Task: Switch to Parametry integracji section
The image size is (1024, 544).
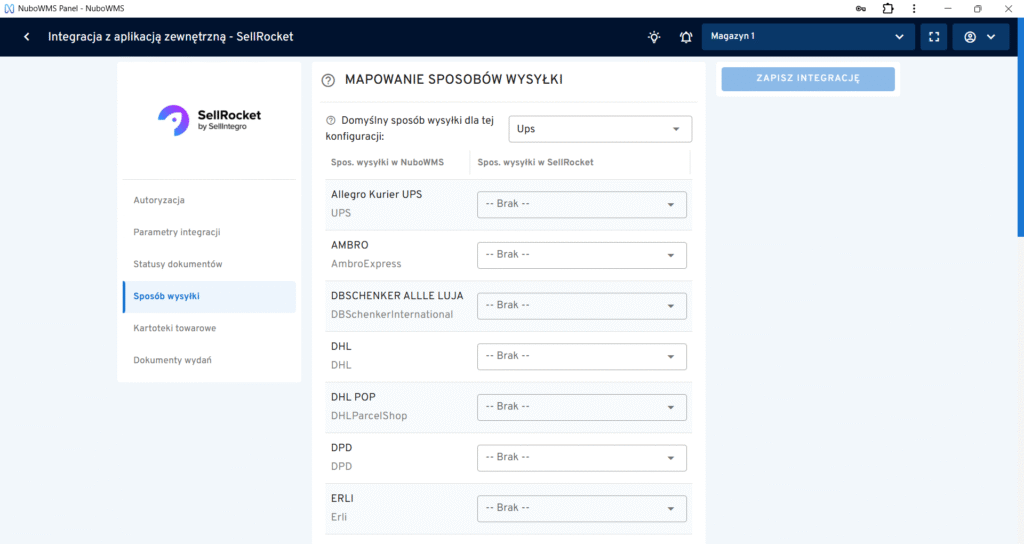Action: coord(177,232)
